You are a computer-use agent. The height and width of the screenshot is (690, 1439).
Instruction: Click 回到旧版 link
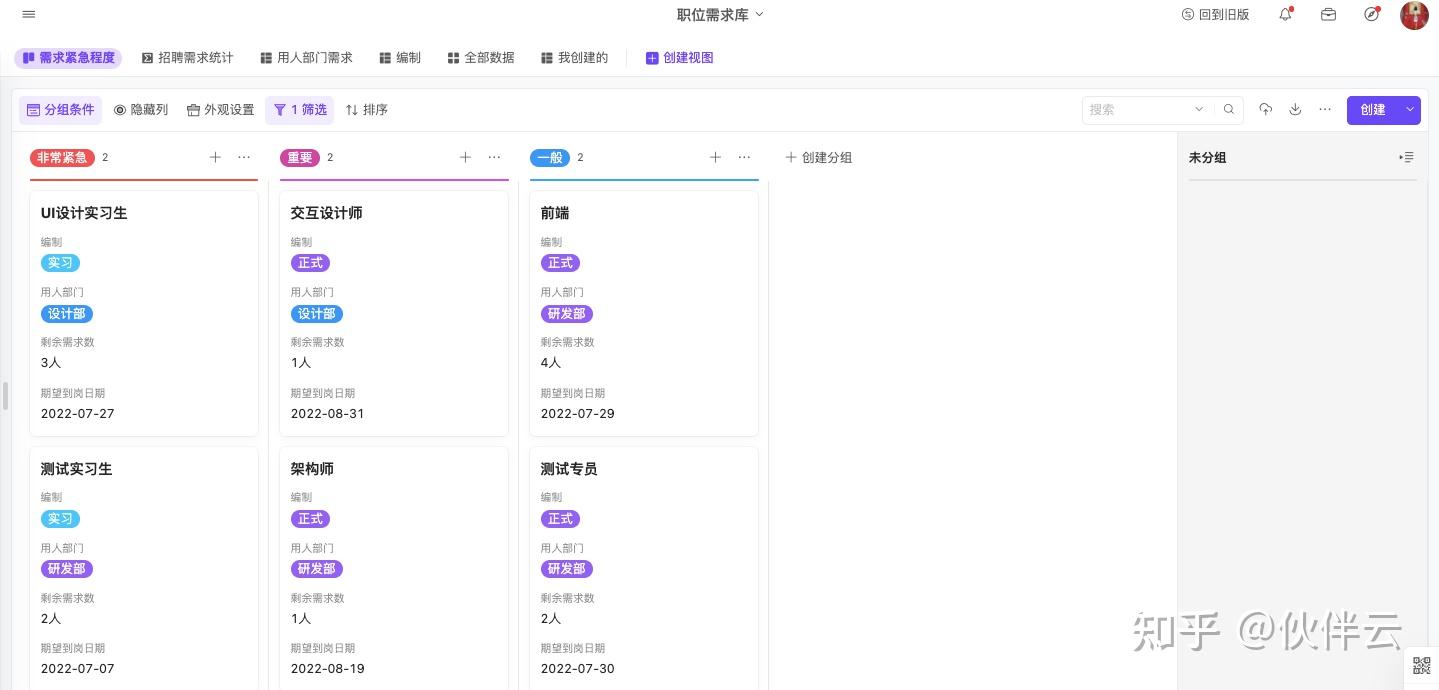[1215, 14]
